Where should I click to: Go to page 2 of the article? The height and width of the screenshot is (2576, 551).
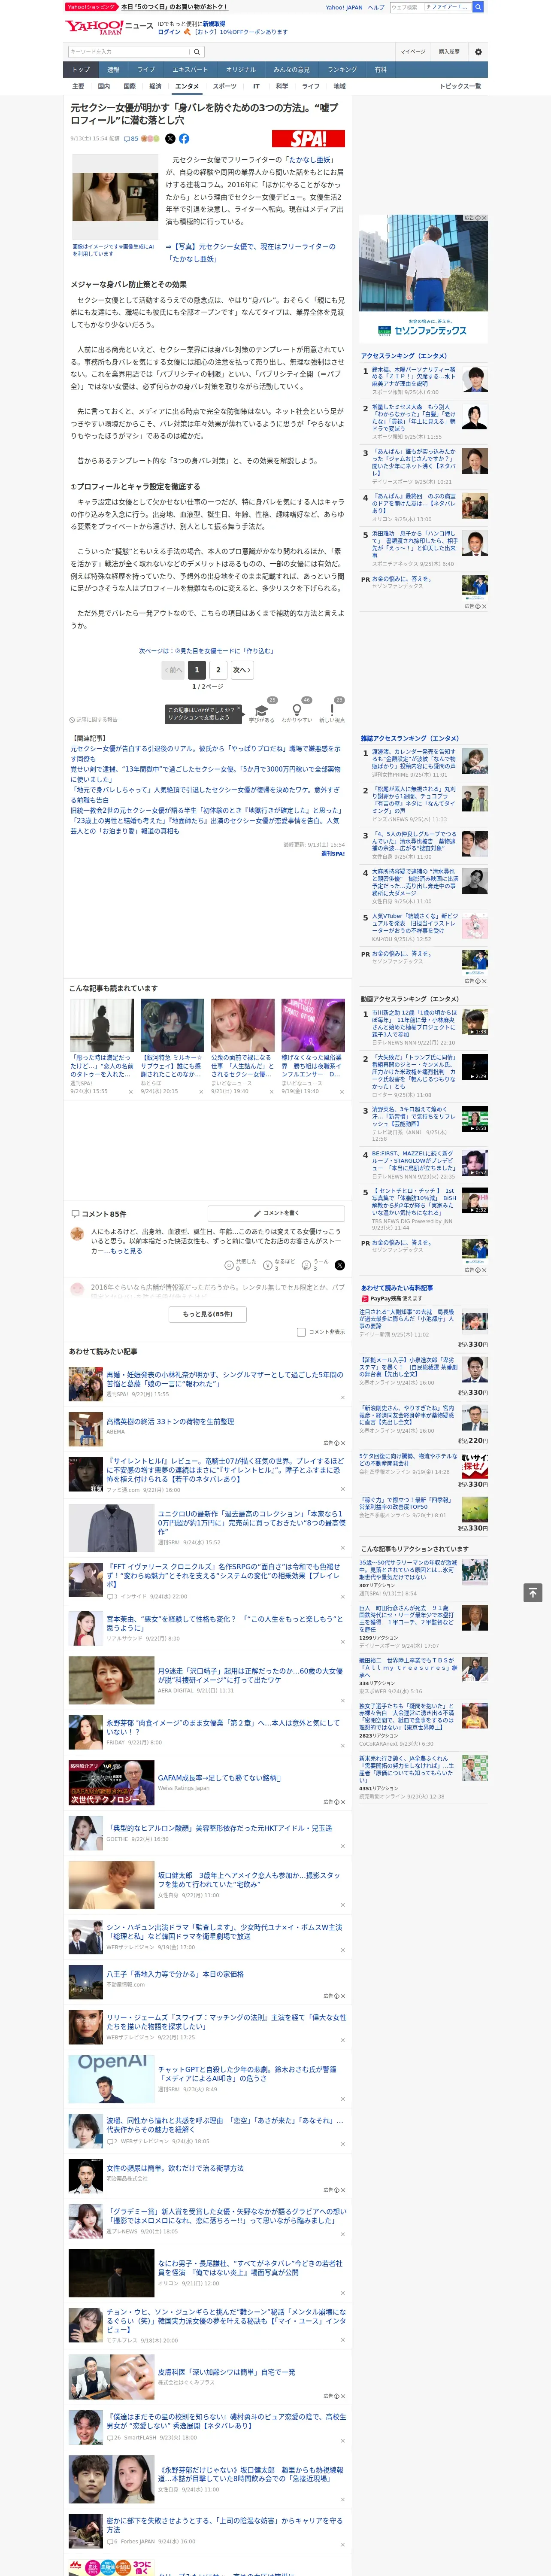tap(218, 670)
